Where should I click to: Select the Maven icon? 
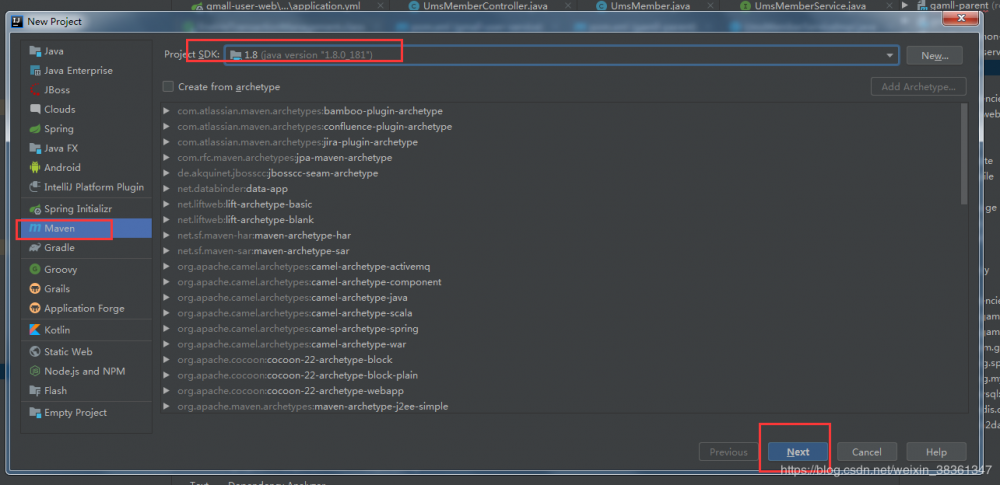tap(34, 228)
